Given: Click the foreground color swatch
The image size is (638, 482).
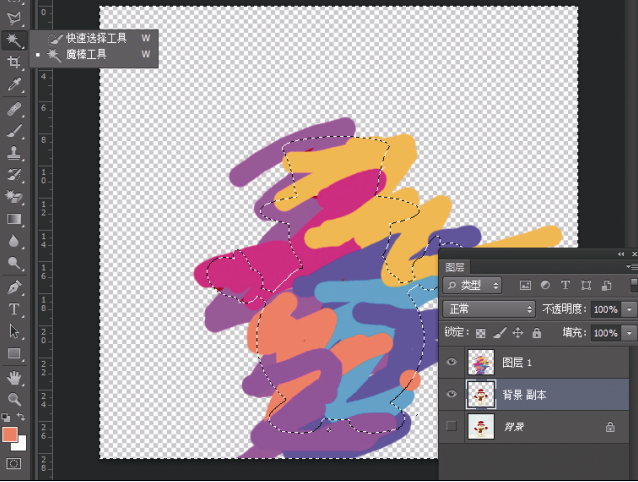Looking at the screenshot, I should tap(10, 435).
